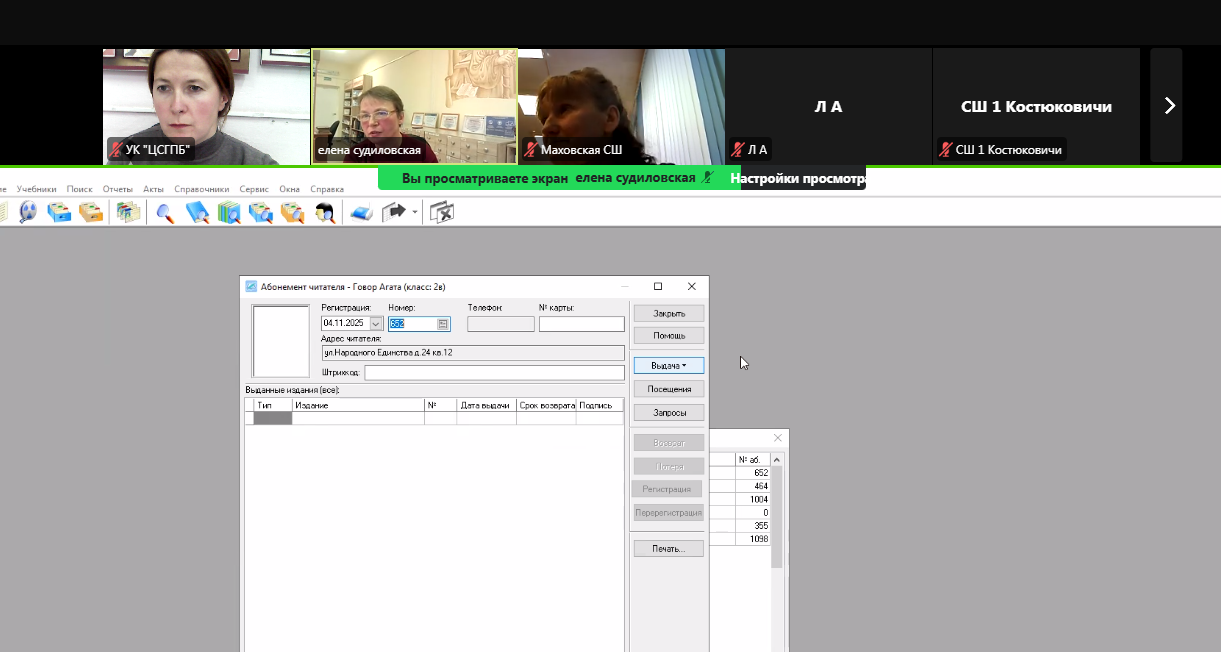Open the Справочники menu

coord(201,189)
